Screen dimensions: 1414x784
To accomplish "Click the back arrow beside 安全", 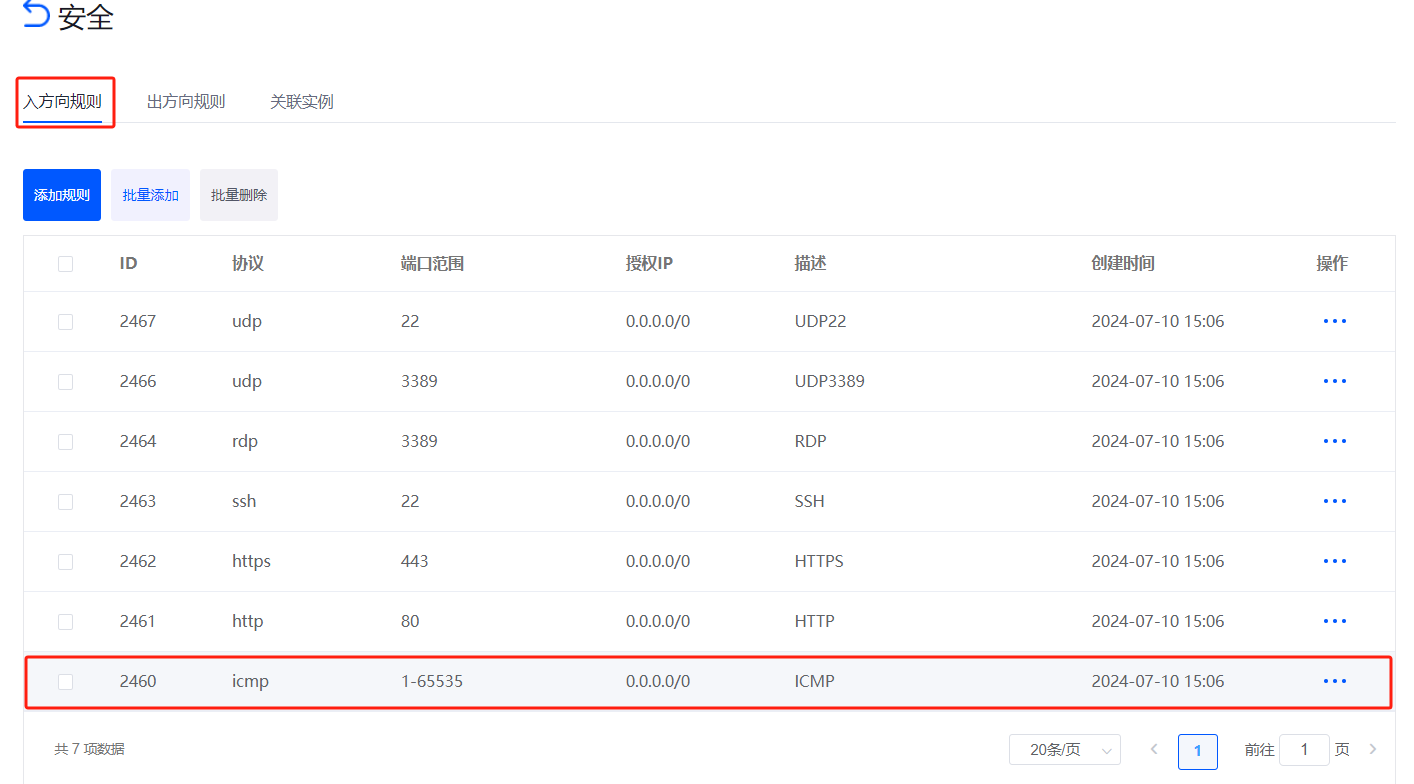I will coord(36,13).
